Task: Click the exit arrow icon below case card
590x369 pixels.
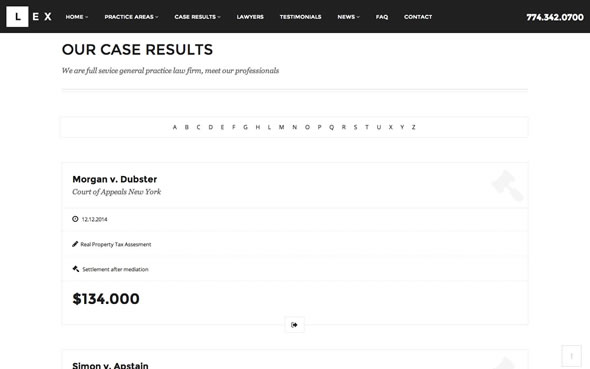Action: tap(294, 325)
